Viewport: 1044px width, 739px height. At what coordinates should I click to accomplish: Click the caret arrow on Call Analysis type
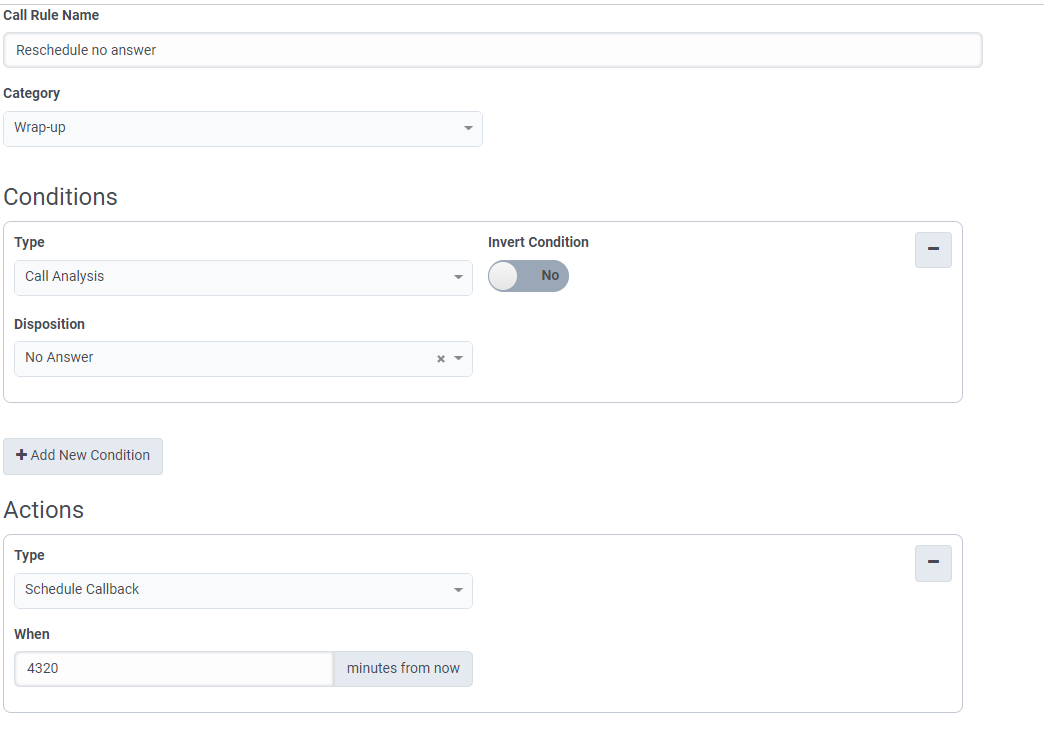[x=458, y=278]
